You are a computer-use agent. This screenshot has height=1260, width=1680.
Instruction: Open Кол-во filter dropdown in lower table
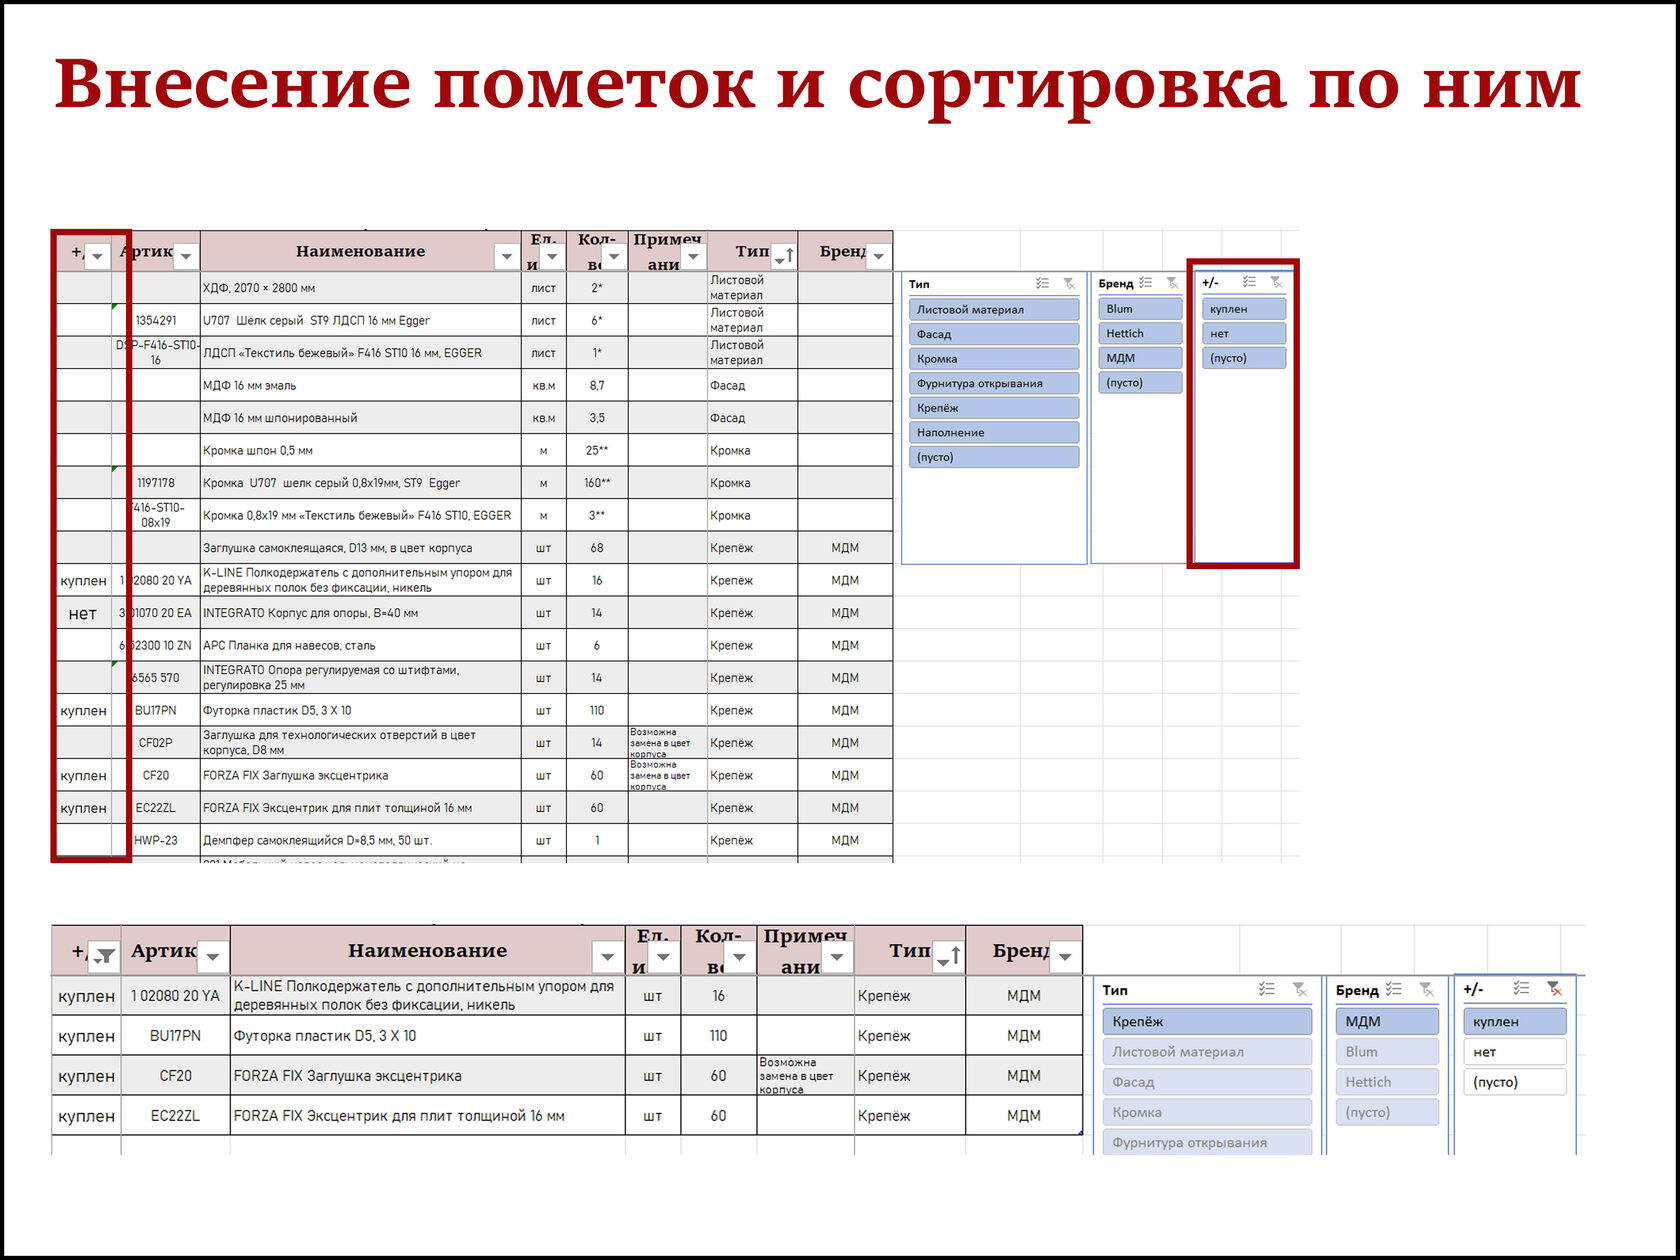[x=739, y=957]
